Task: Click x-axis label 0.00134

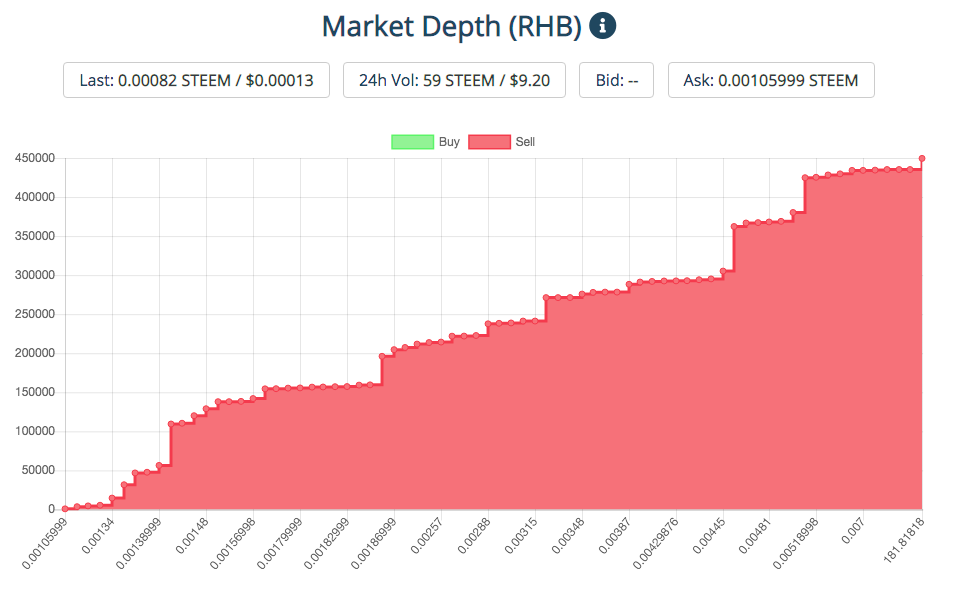Action: click(98, 536)
